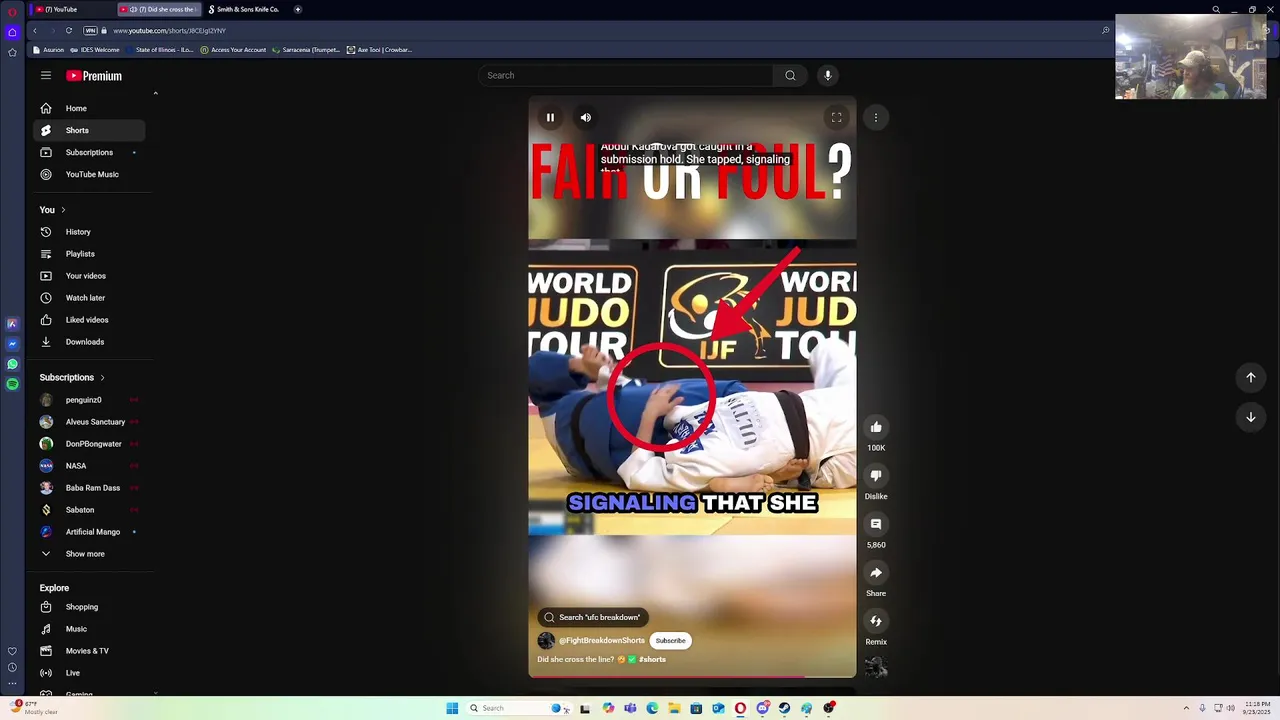The height and width of the screenshot is (720, 1280).
Task: Click the Search "ufc breakdown" suggestion chip
Action: point(593,617)
